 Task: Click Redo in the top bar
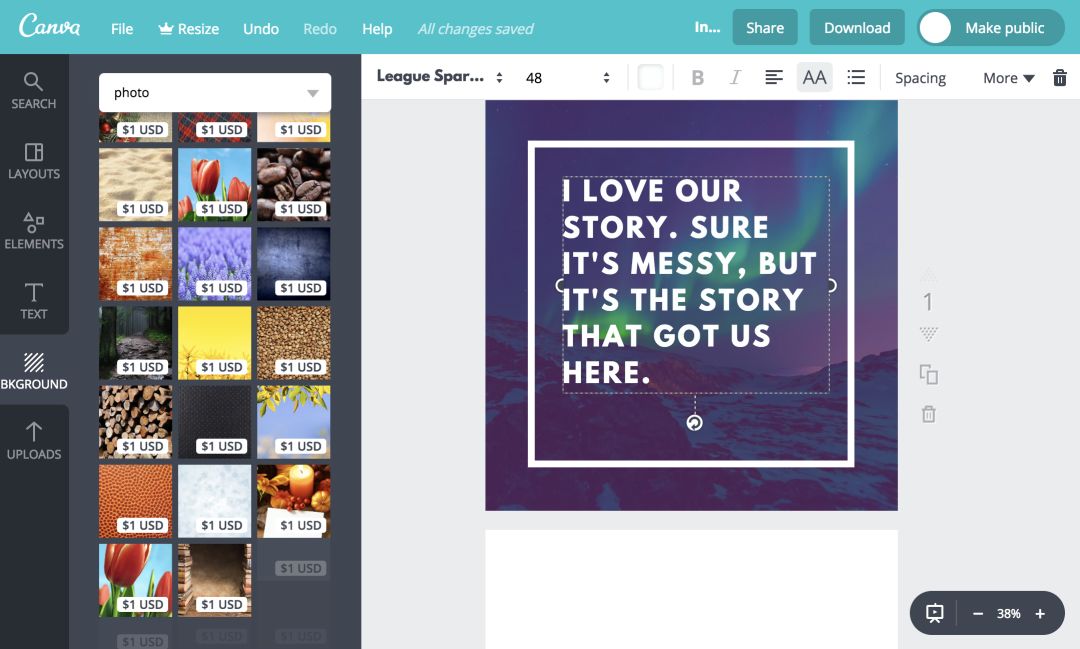320,29
